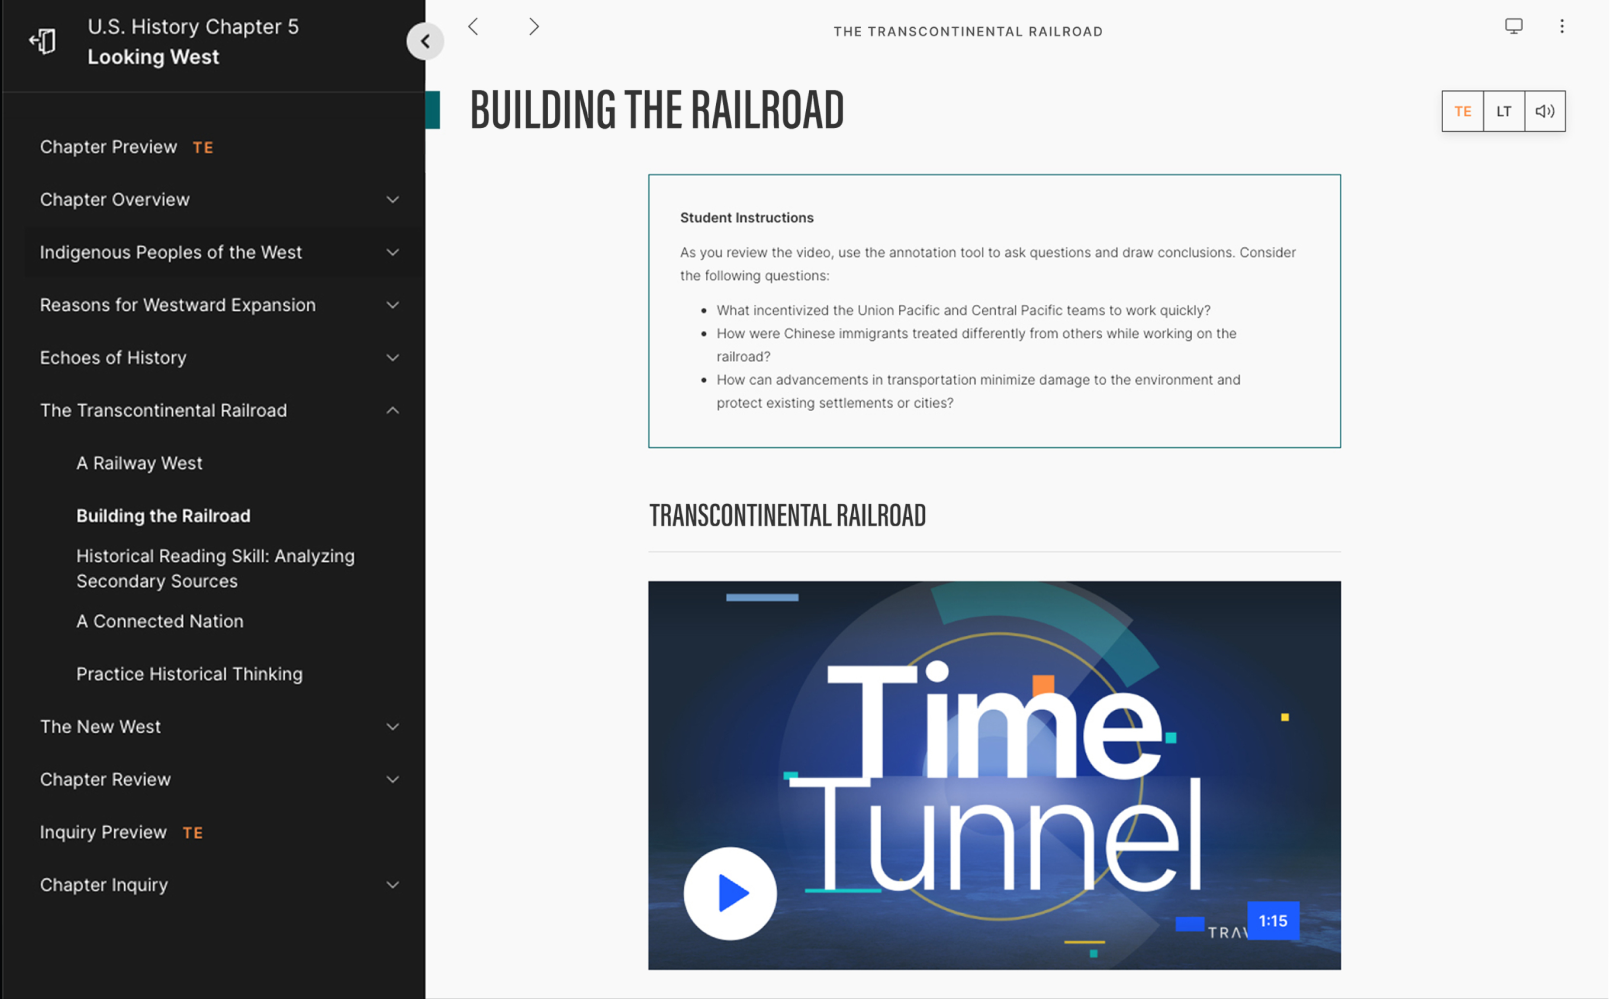Navigate back using the left arrow icon
The image size is (1616, 999).
pyautogui.click(x=473, y=26)
